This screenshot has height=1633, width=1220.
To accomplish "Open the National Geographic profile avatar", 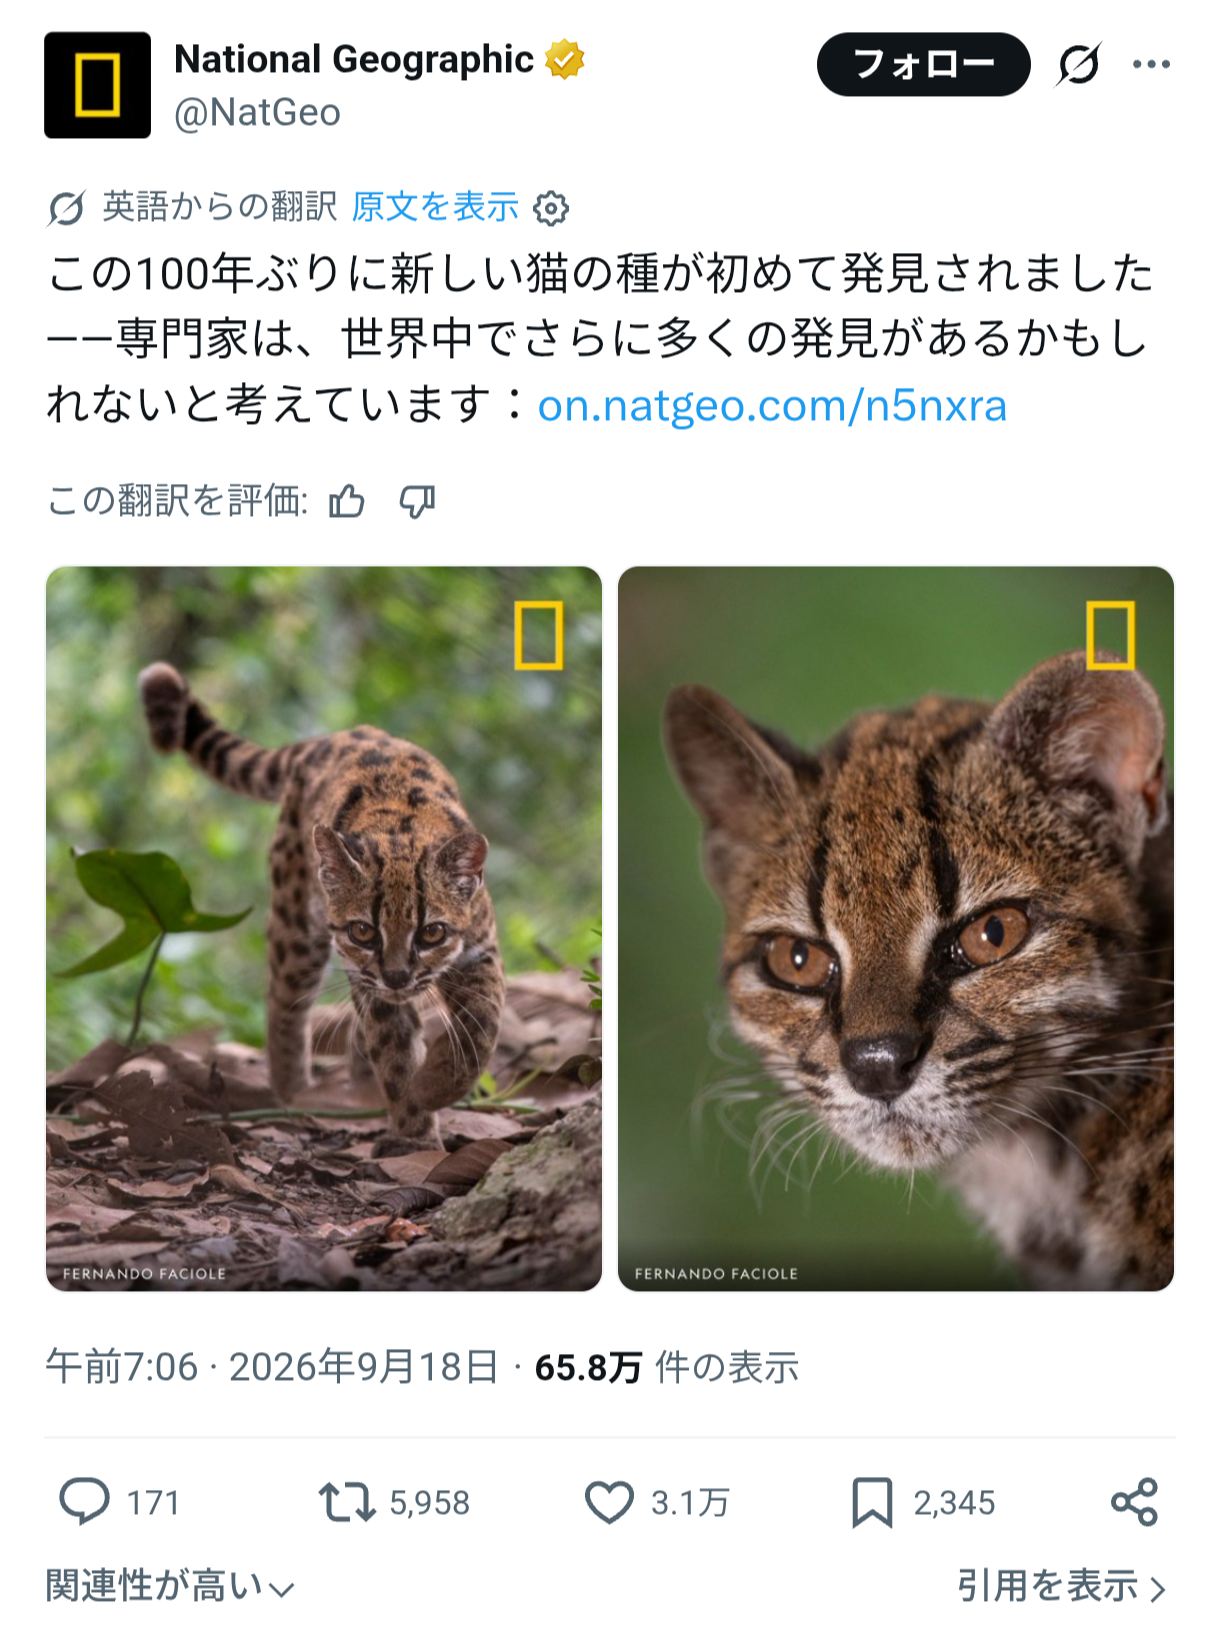I will coord(97,85).
